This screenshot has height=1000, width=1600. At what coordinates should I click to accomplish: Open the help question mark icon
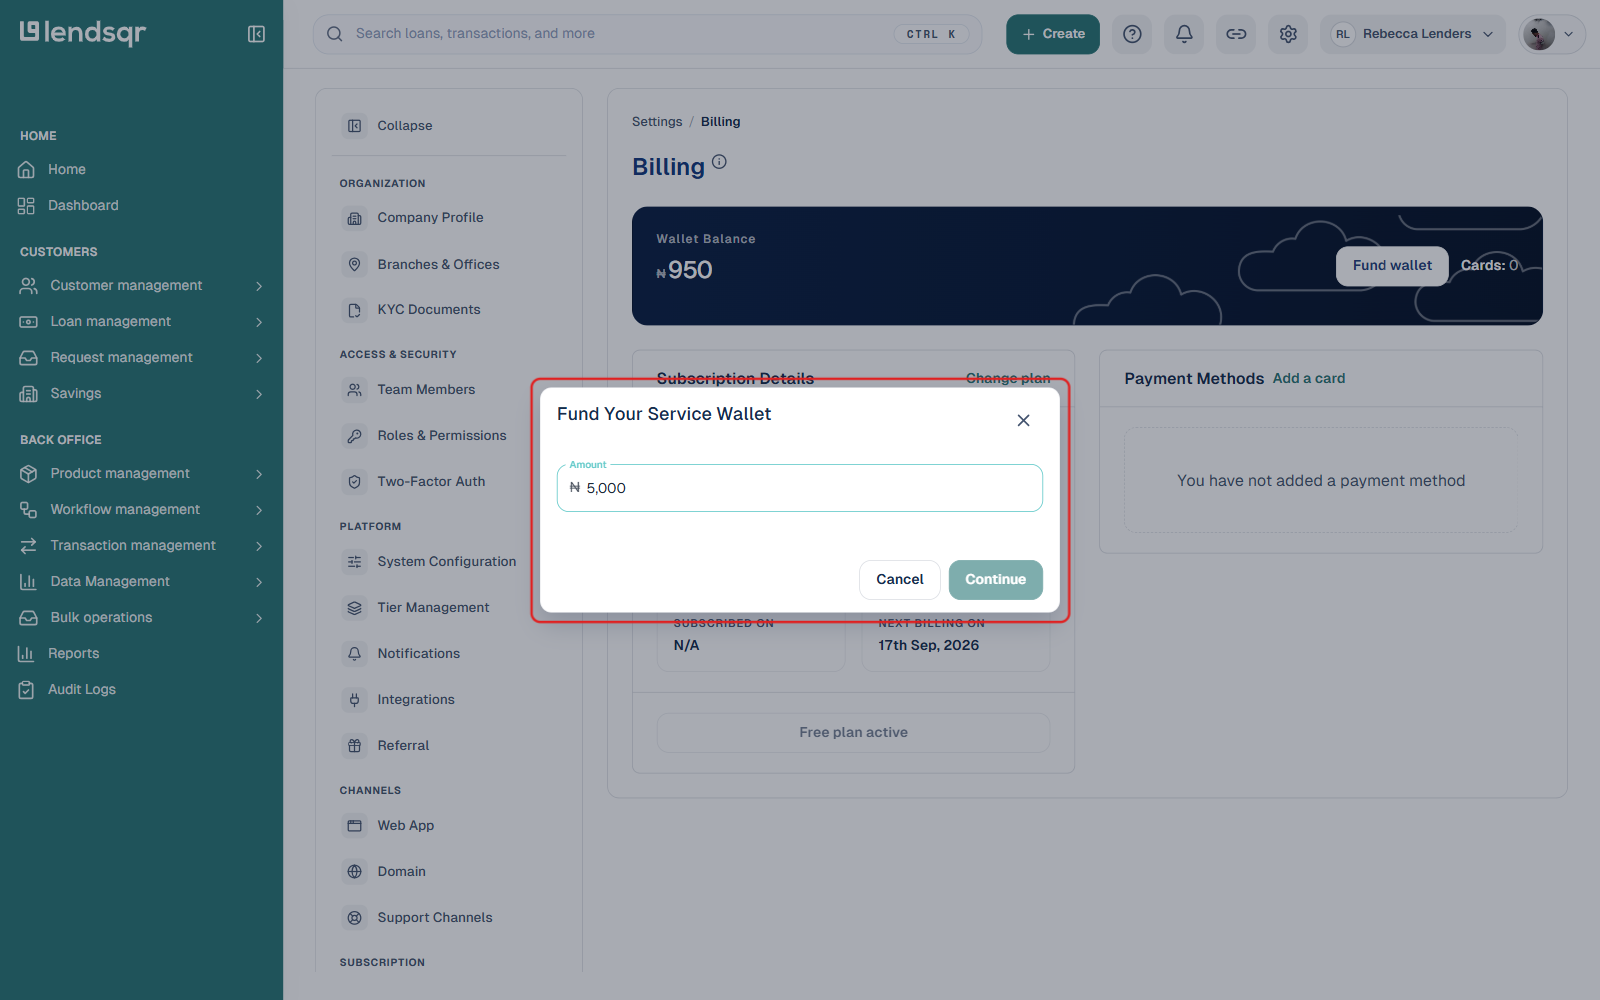point(1132,34)
